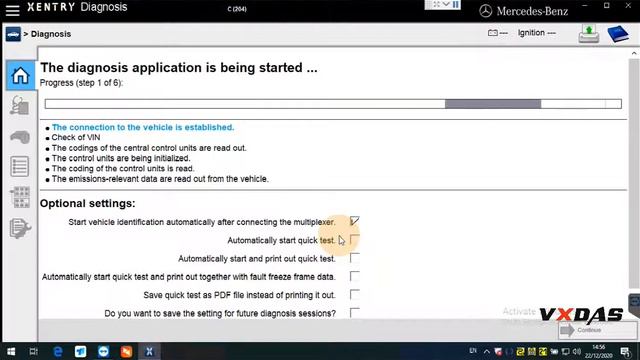Open the hamburger menu in XENTRY Diagnosis

pyautogui.click(x=13, y=10)
